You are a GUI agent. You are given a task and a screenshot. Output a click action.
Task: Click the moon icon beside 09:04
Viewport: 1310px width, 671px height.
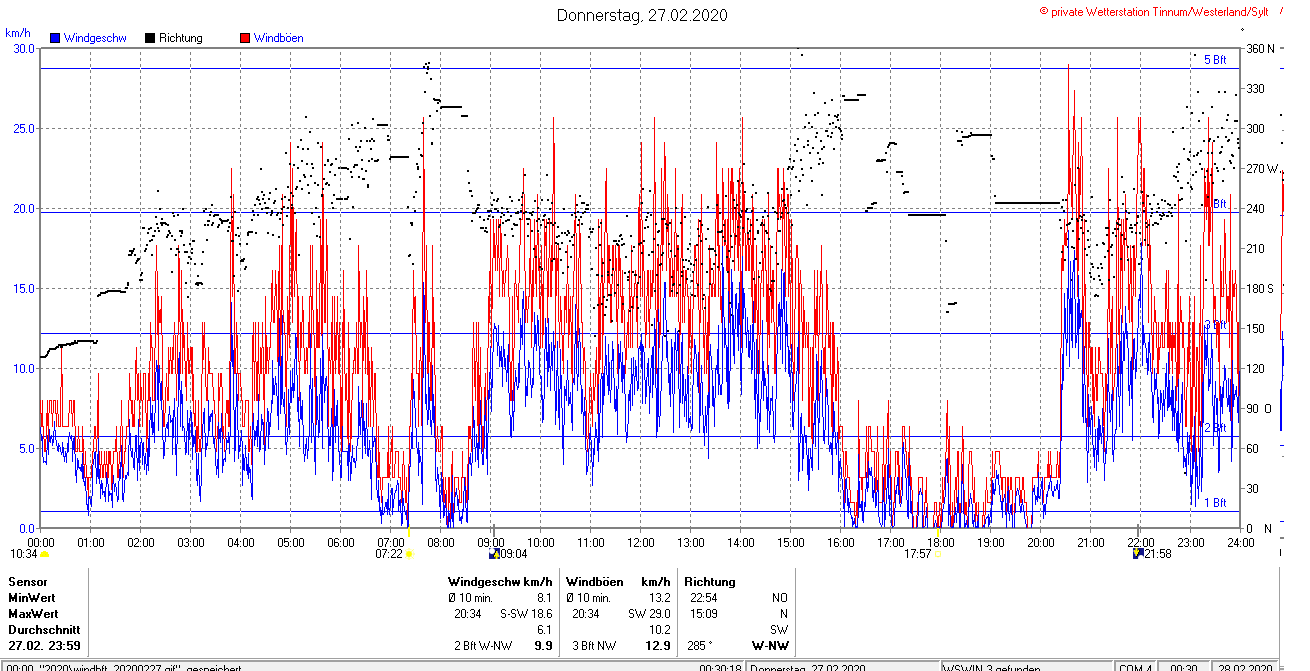[493, 553]
